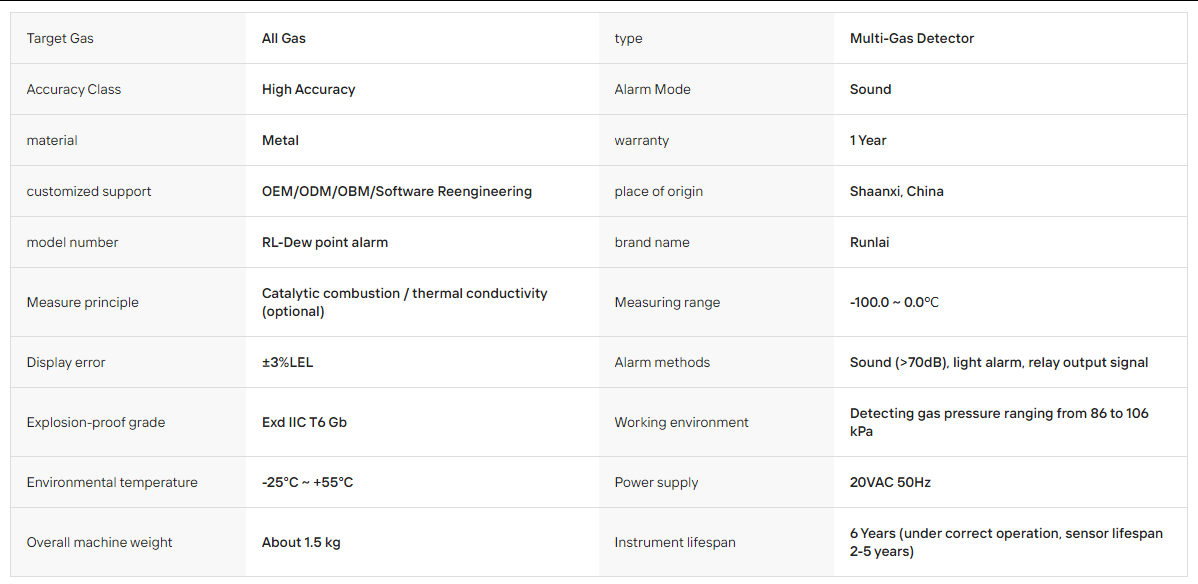Click the 'Alarm Mode' label

click(652, 89)
